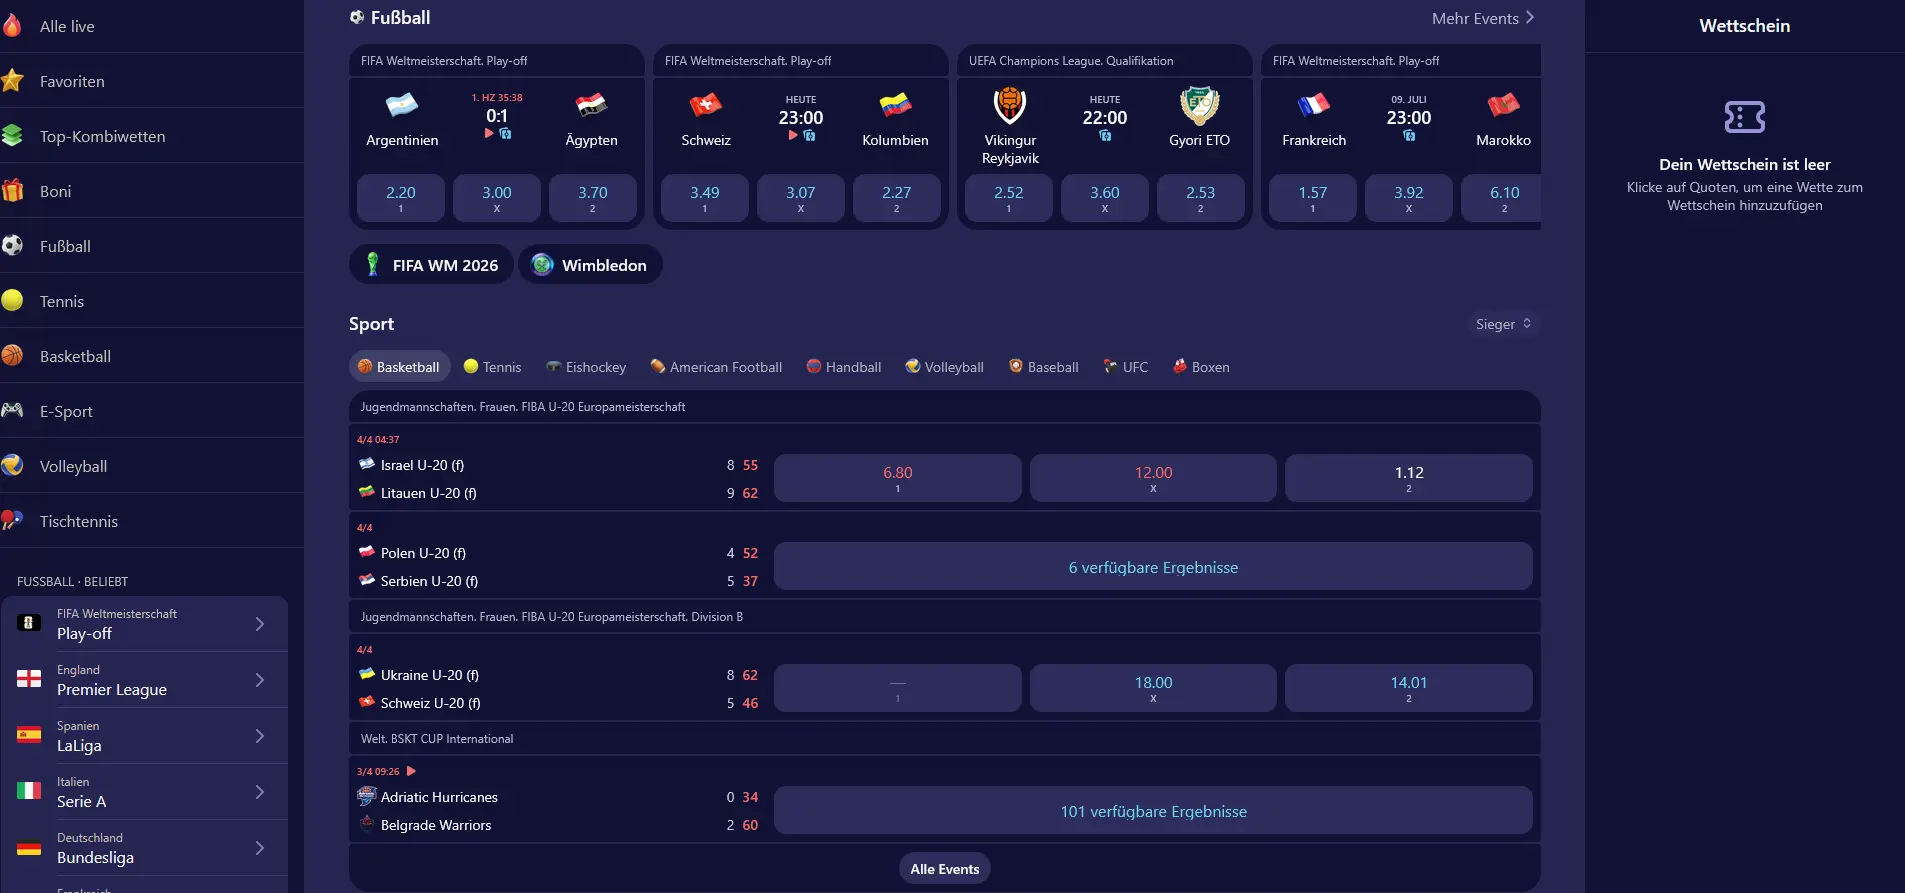The width and height of the screenshot is (1905, 893).
Task: Play Schweiz vs Kolumbien stream icon
Action: click(x=793, y=135)
